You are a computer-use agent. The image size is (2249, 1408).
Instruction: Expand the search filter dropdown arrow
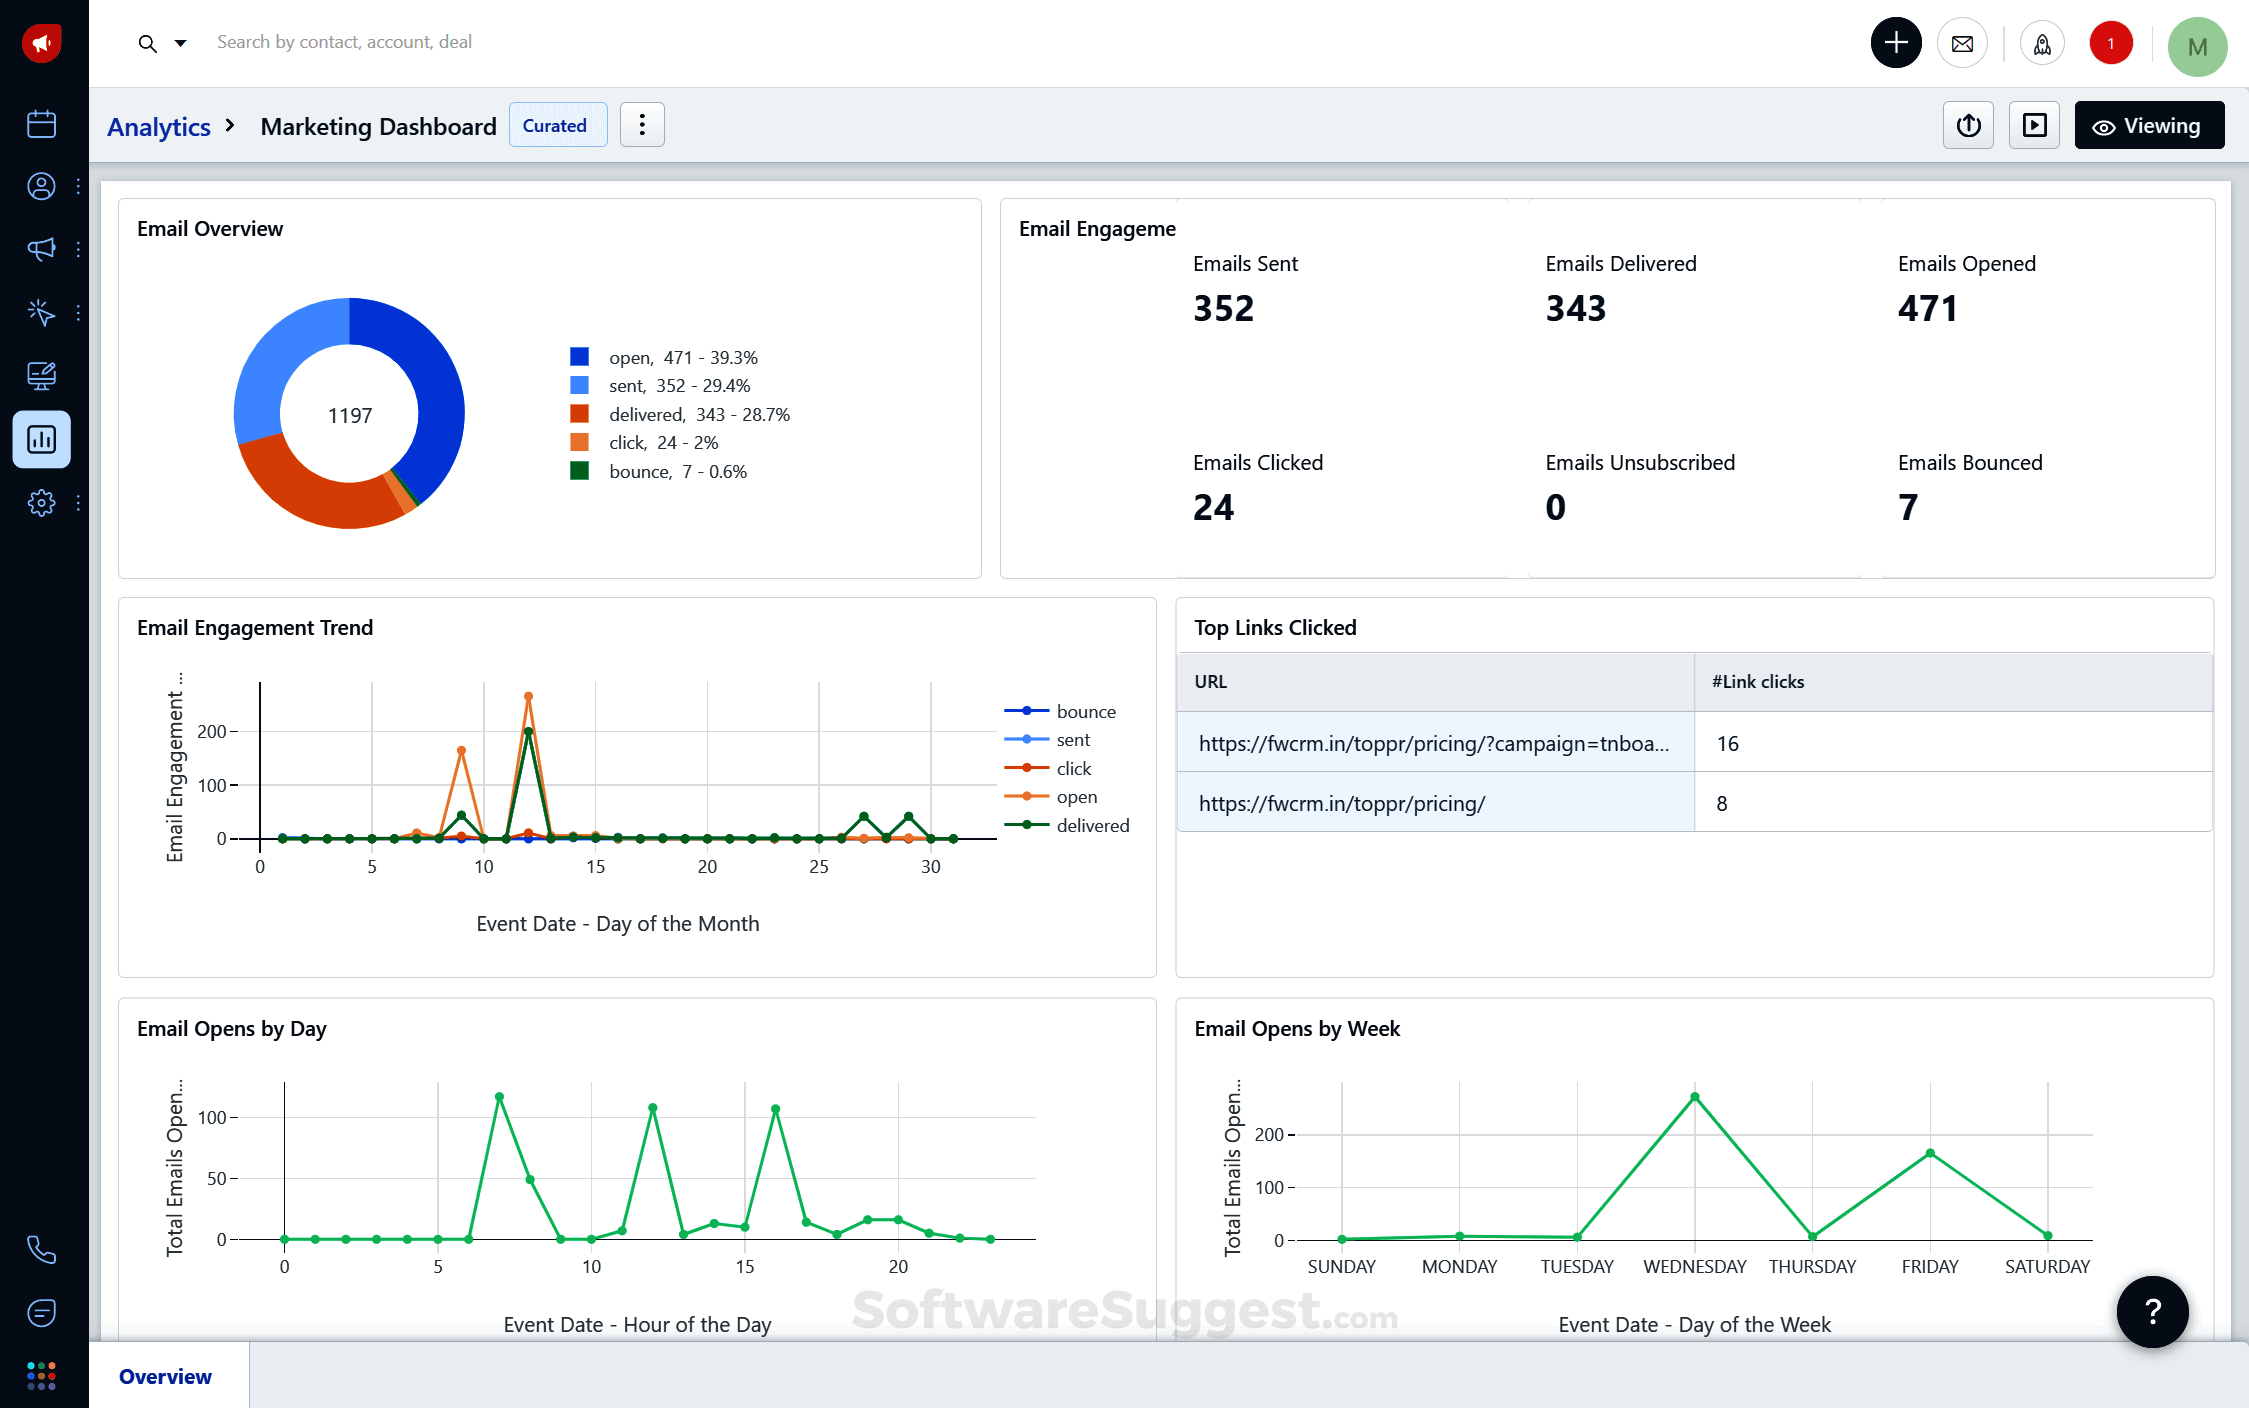(181, 43)
